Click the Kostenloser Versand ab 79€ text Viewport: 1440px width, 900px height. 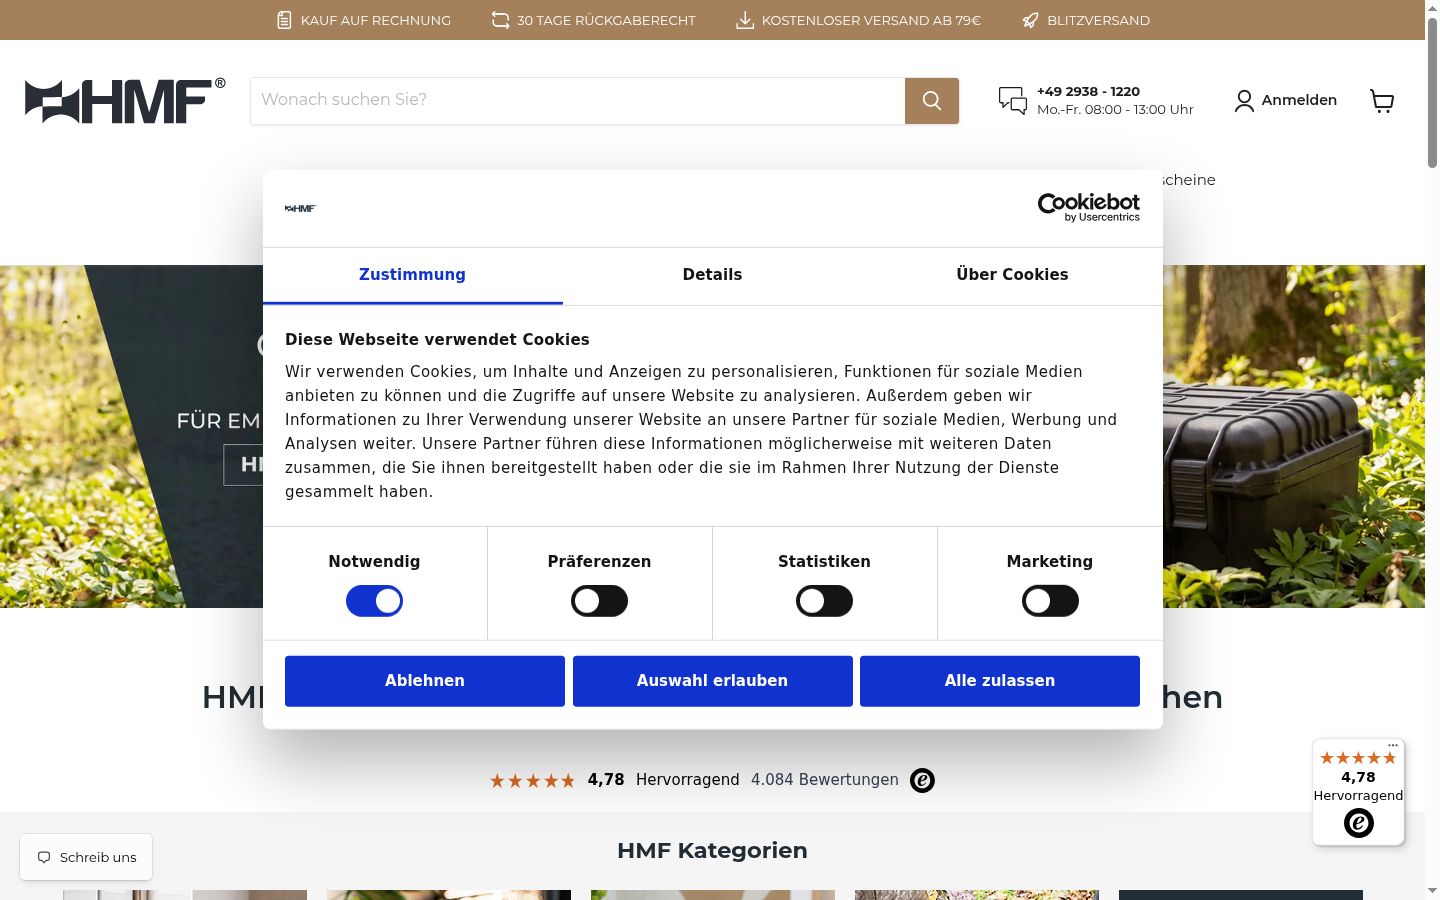click(871, 20)
